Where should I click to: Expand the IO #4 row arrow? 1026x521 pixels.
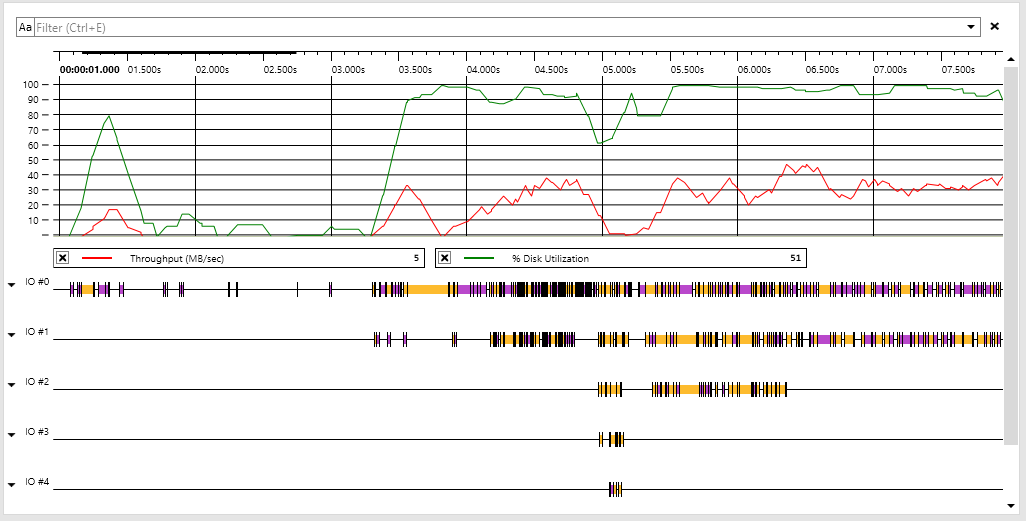pos(11,485)
